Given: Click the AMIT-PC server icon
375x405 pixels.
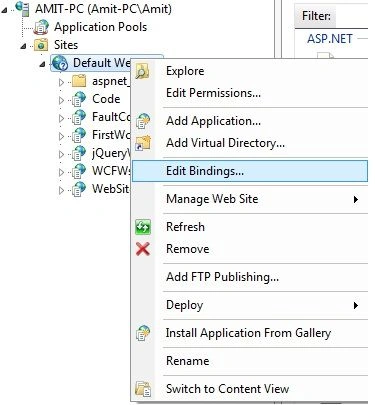Looking at the screenshot, I should click(22, 8).
